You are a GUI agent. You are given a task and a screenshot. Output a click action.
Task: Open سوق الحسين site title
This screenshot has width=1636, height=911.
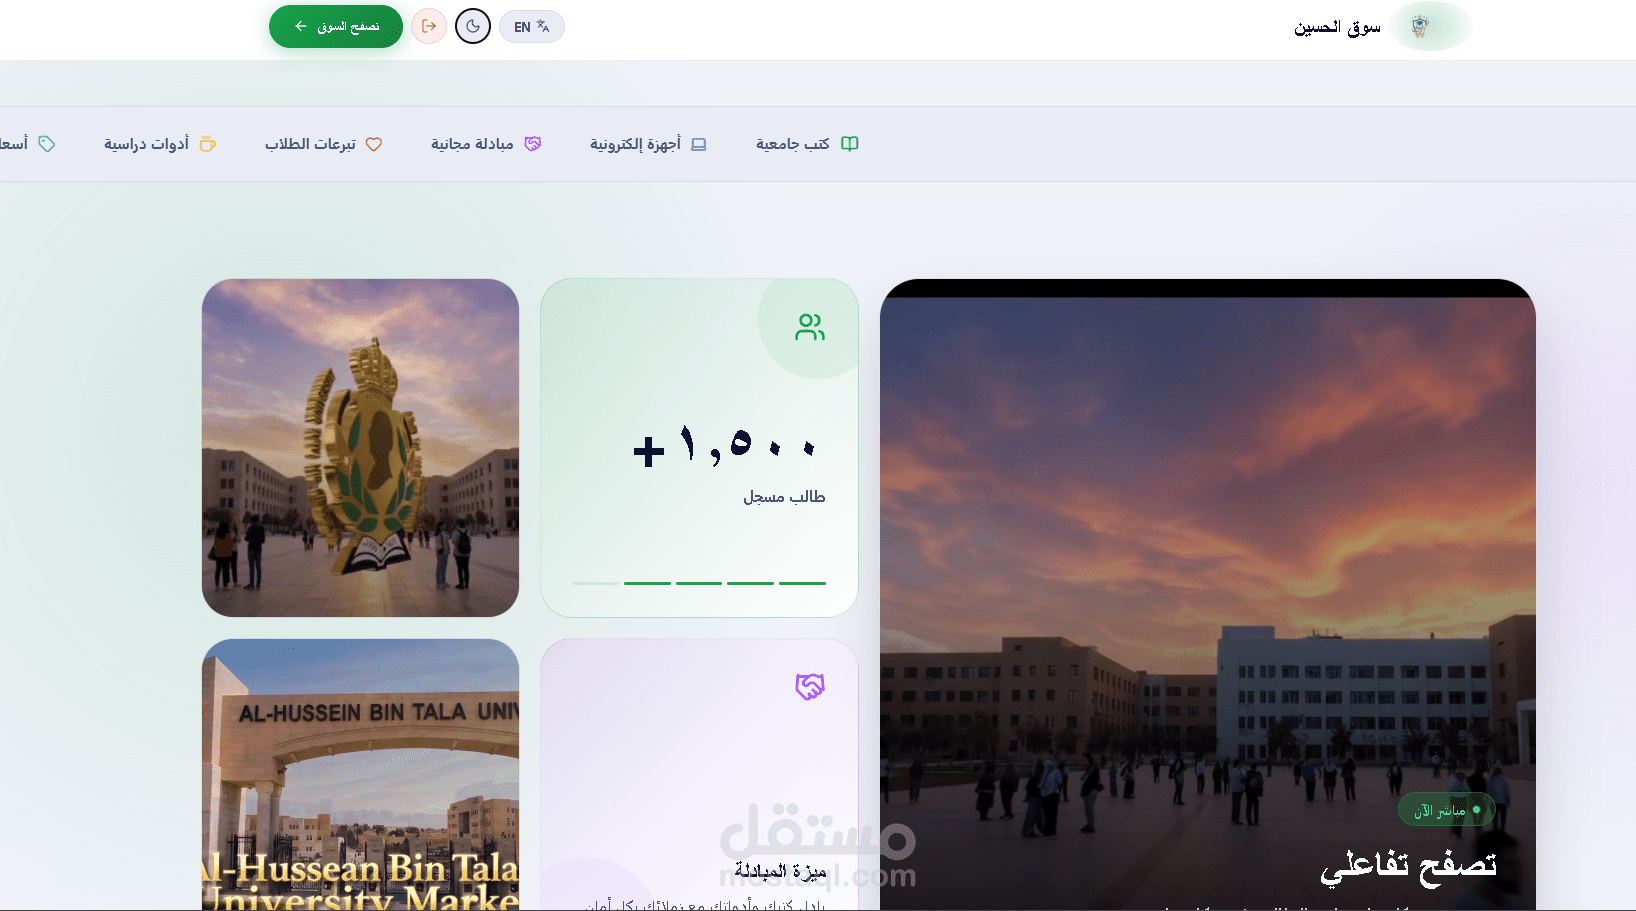[1337, 27]
